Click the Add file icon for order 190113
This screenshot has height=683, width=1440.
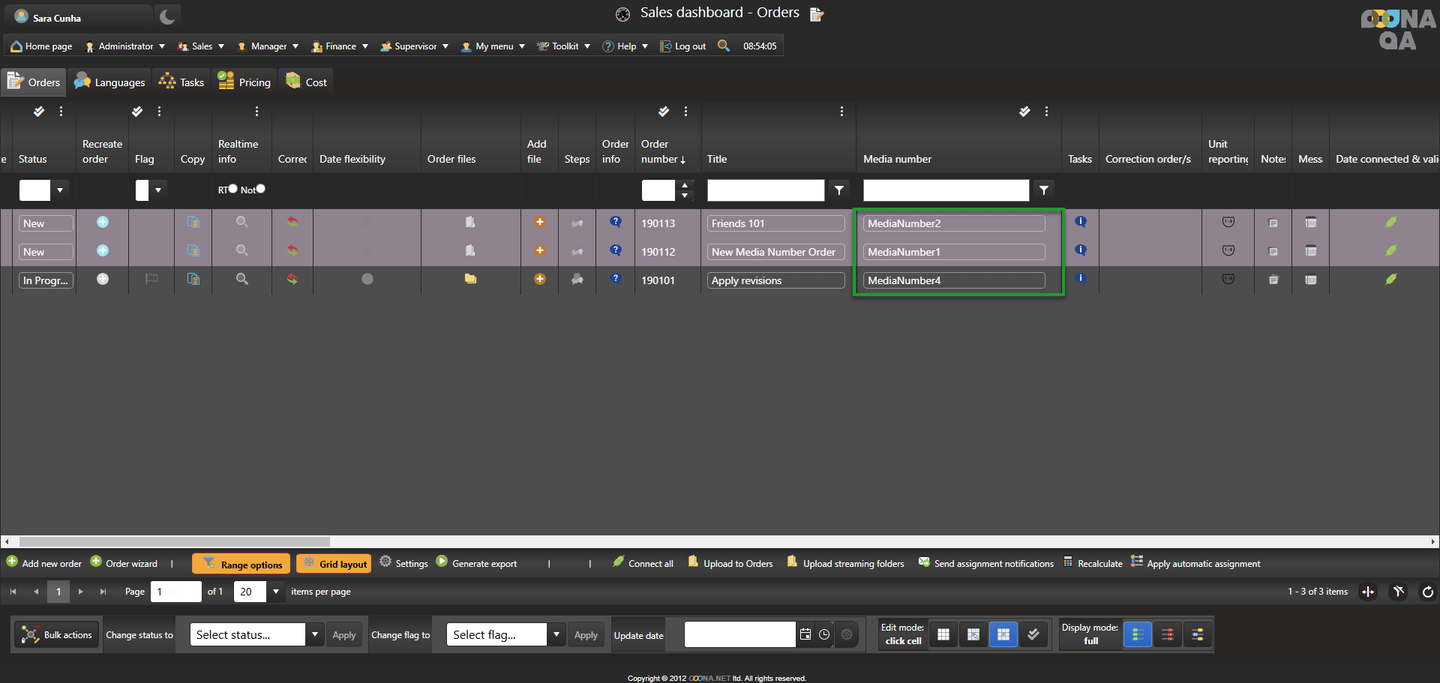[540, 222]
